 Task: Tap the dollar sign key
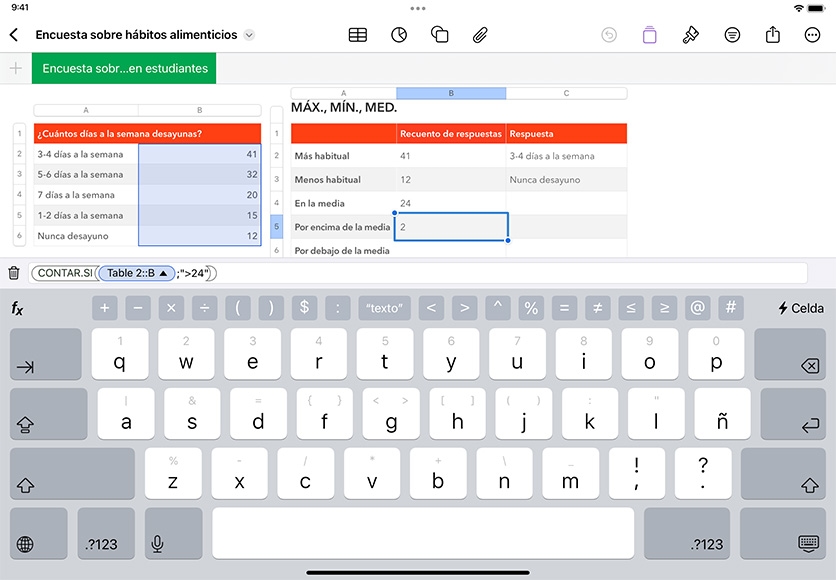tap(304, 308)
